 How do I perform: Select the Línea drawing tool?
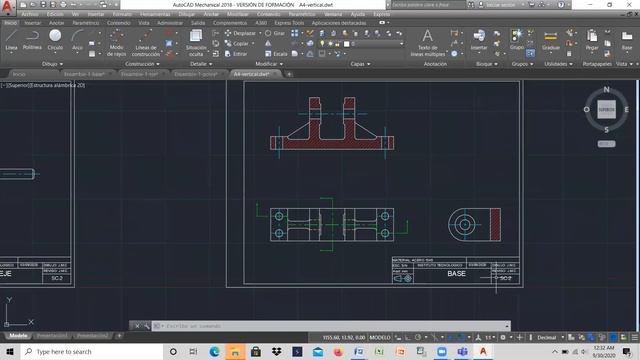point(11,40)
